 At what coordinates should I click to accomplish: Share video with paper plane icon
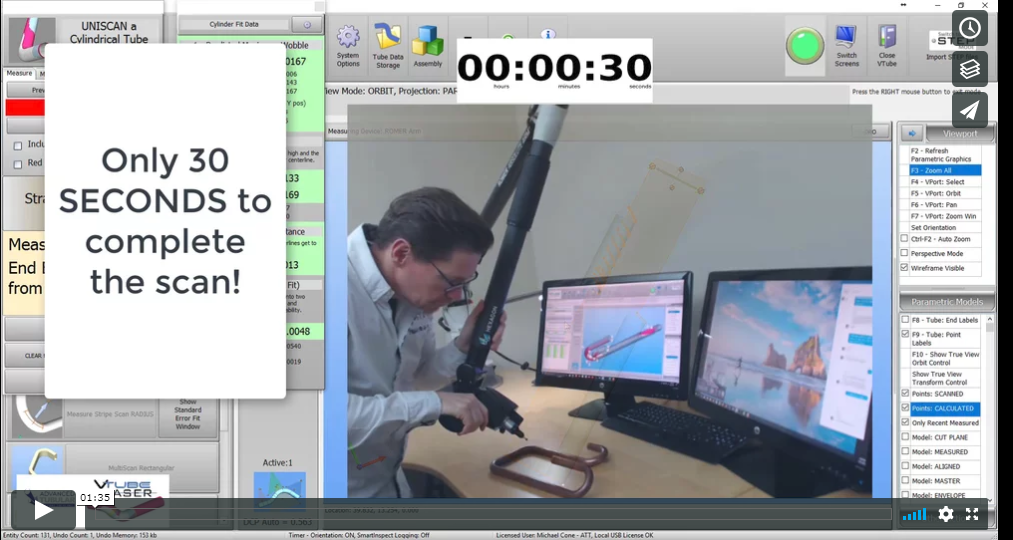coord(970,110)
